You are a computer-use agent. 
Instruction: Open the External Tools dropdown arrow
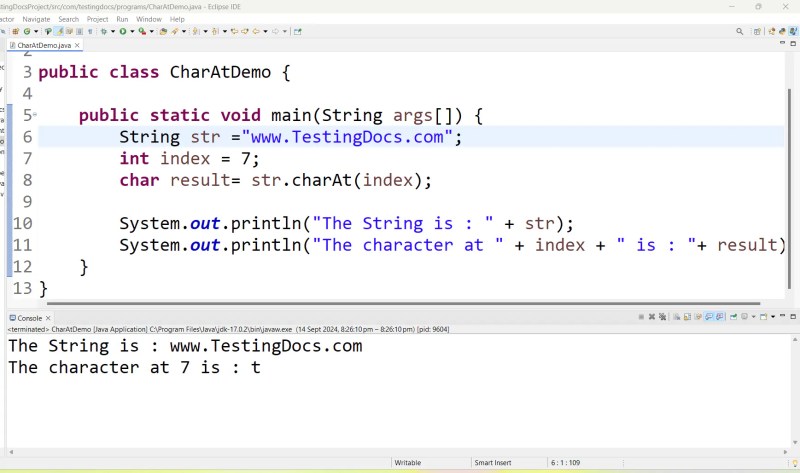pyautogui.click(x=152, y=32)
